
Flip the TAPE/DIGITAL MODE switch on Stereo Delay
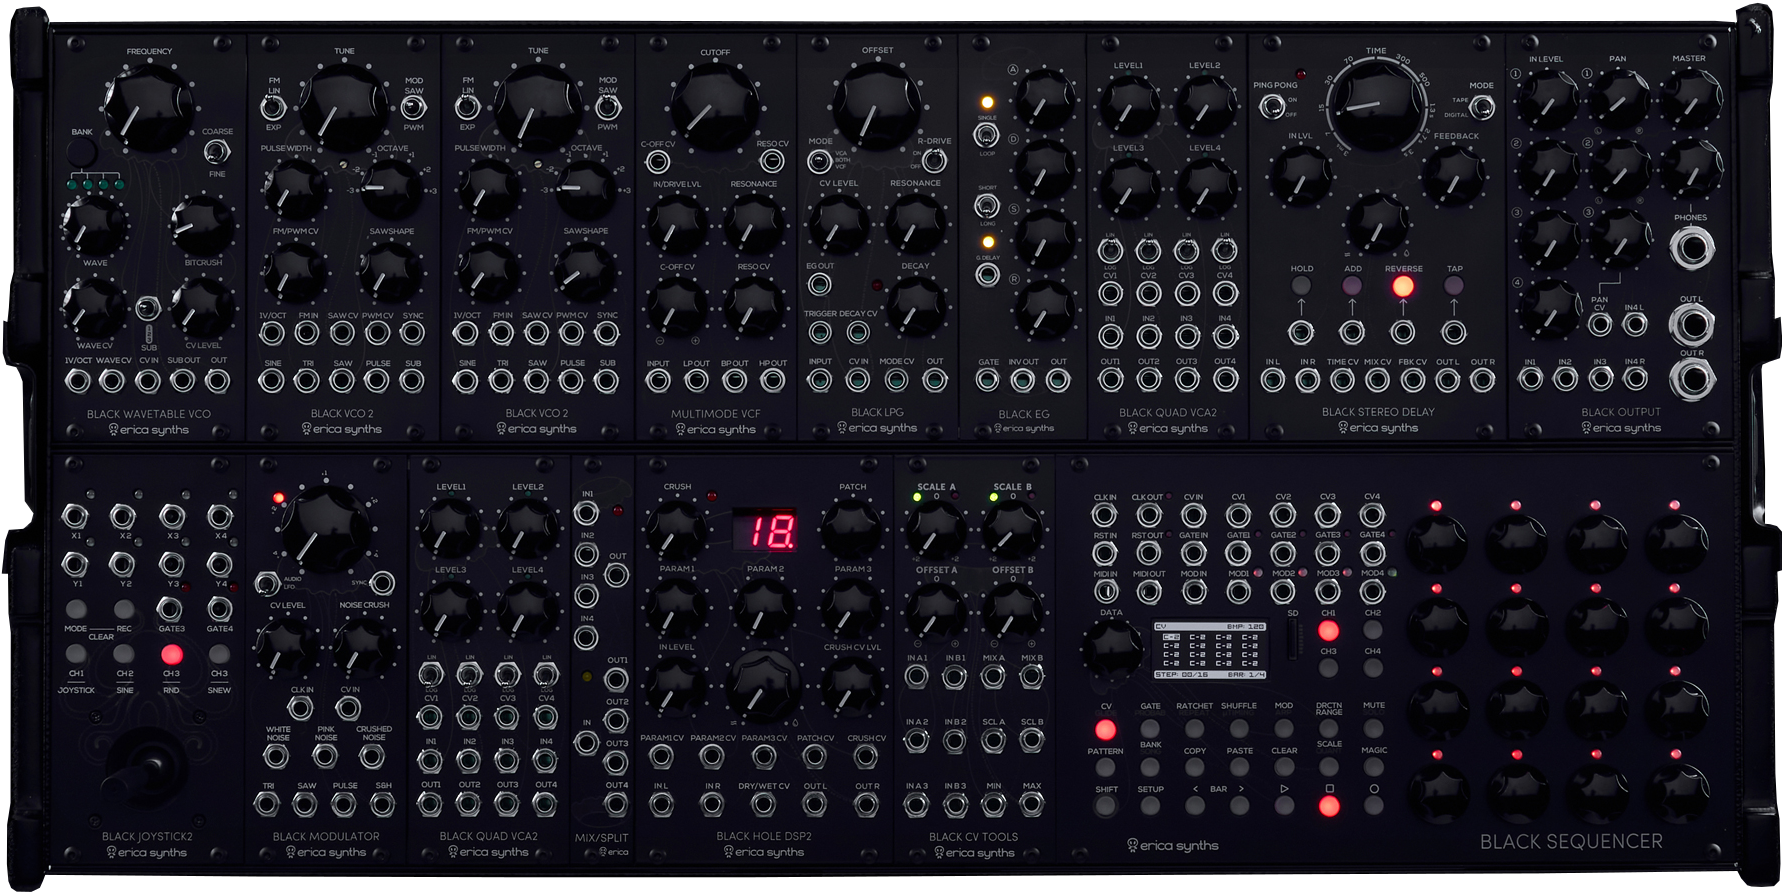(x=1481, y=106)
